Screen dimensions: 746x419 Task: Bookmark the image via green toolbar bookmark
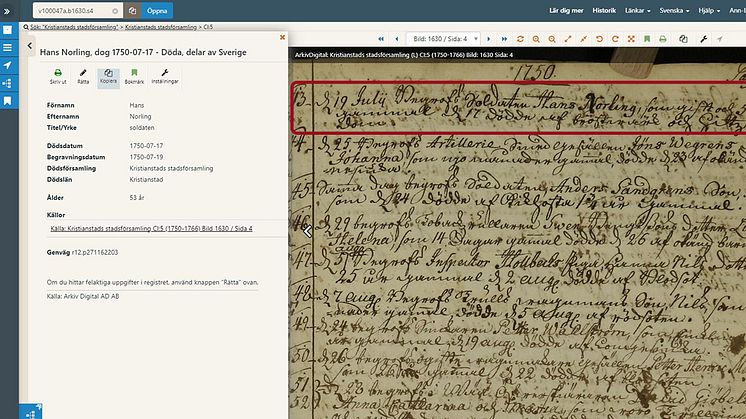(647, 39)
